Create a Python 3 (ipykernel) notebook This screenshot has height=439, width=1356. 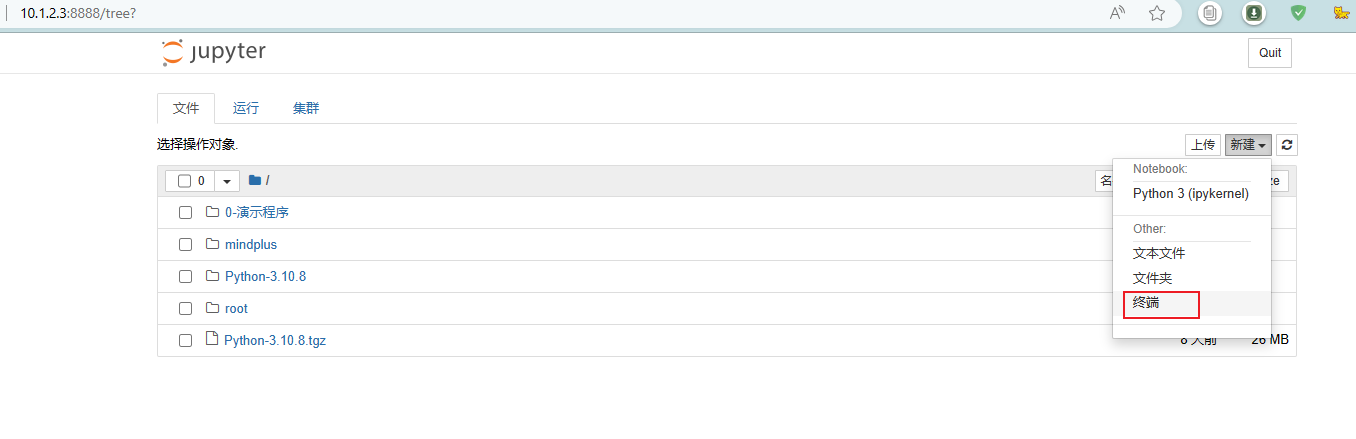1191,194
